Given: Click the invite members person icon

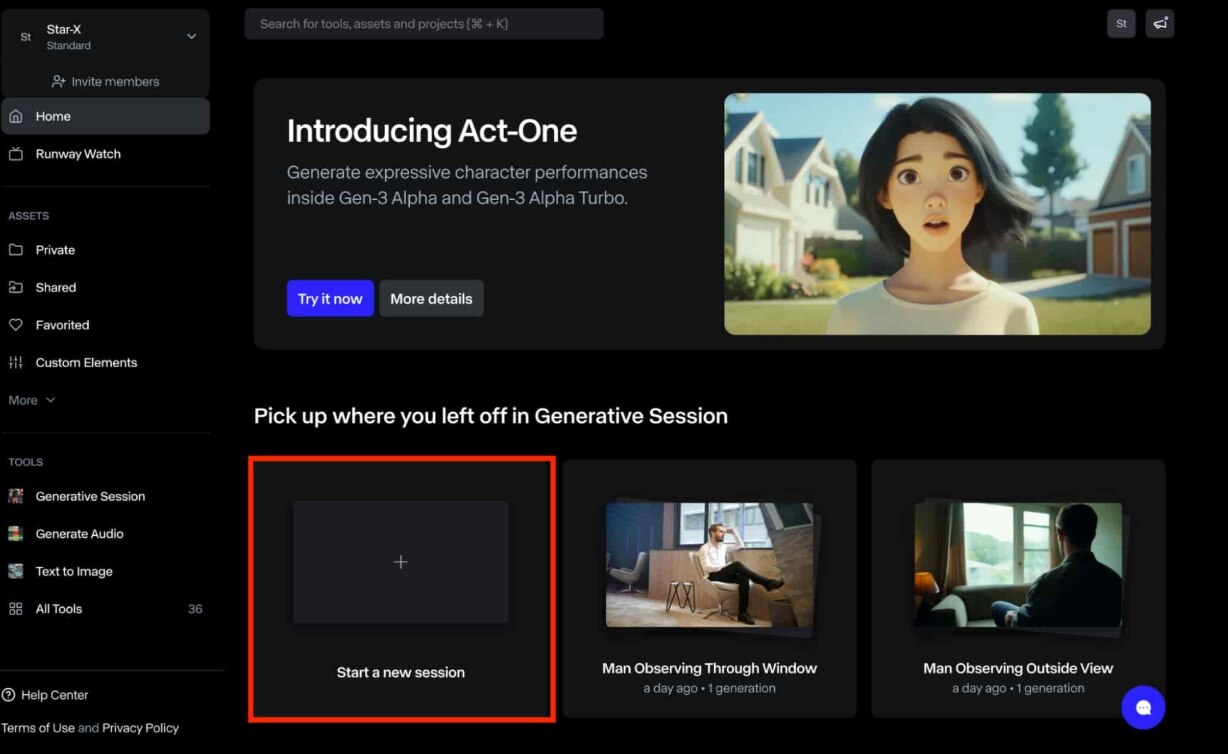Looking at the screenshot, I should coord(59,81).
